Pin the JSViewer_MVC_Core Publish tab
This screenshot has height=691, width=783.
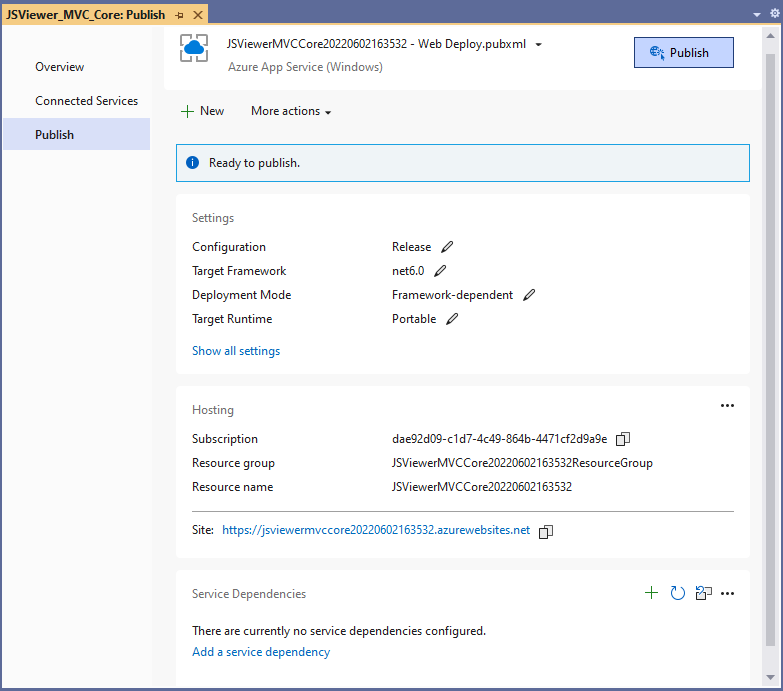(180, 15)
